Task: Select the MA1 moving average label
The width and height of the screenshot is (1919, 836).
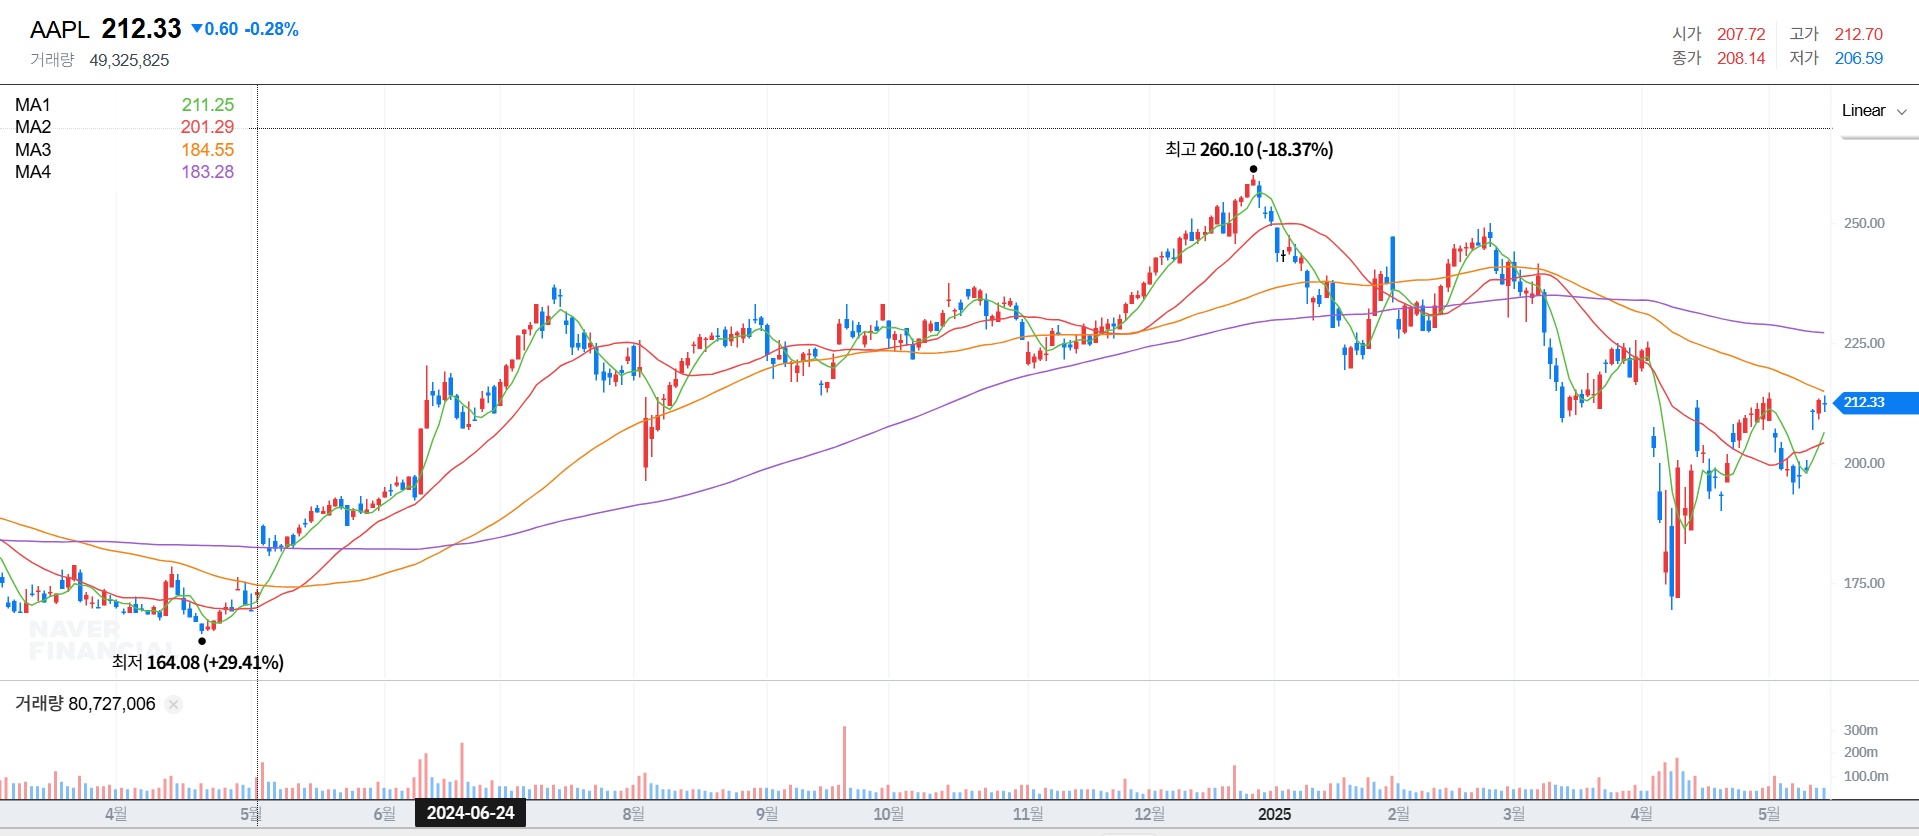Action: [x=33, y=105]
